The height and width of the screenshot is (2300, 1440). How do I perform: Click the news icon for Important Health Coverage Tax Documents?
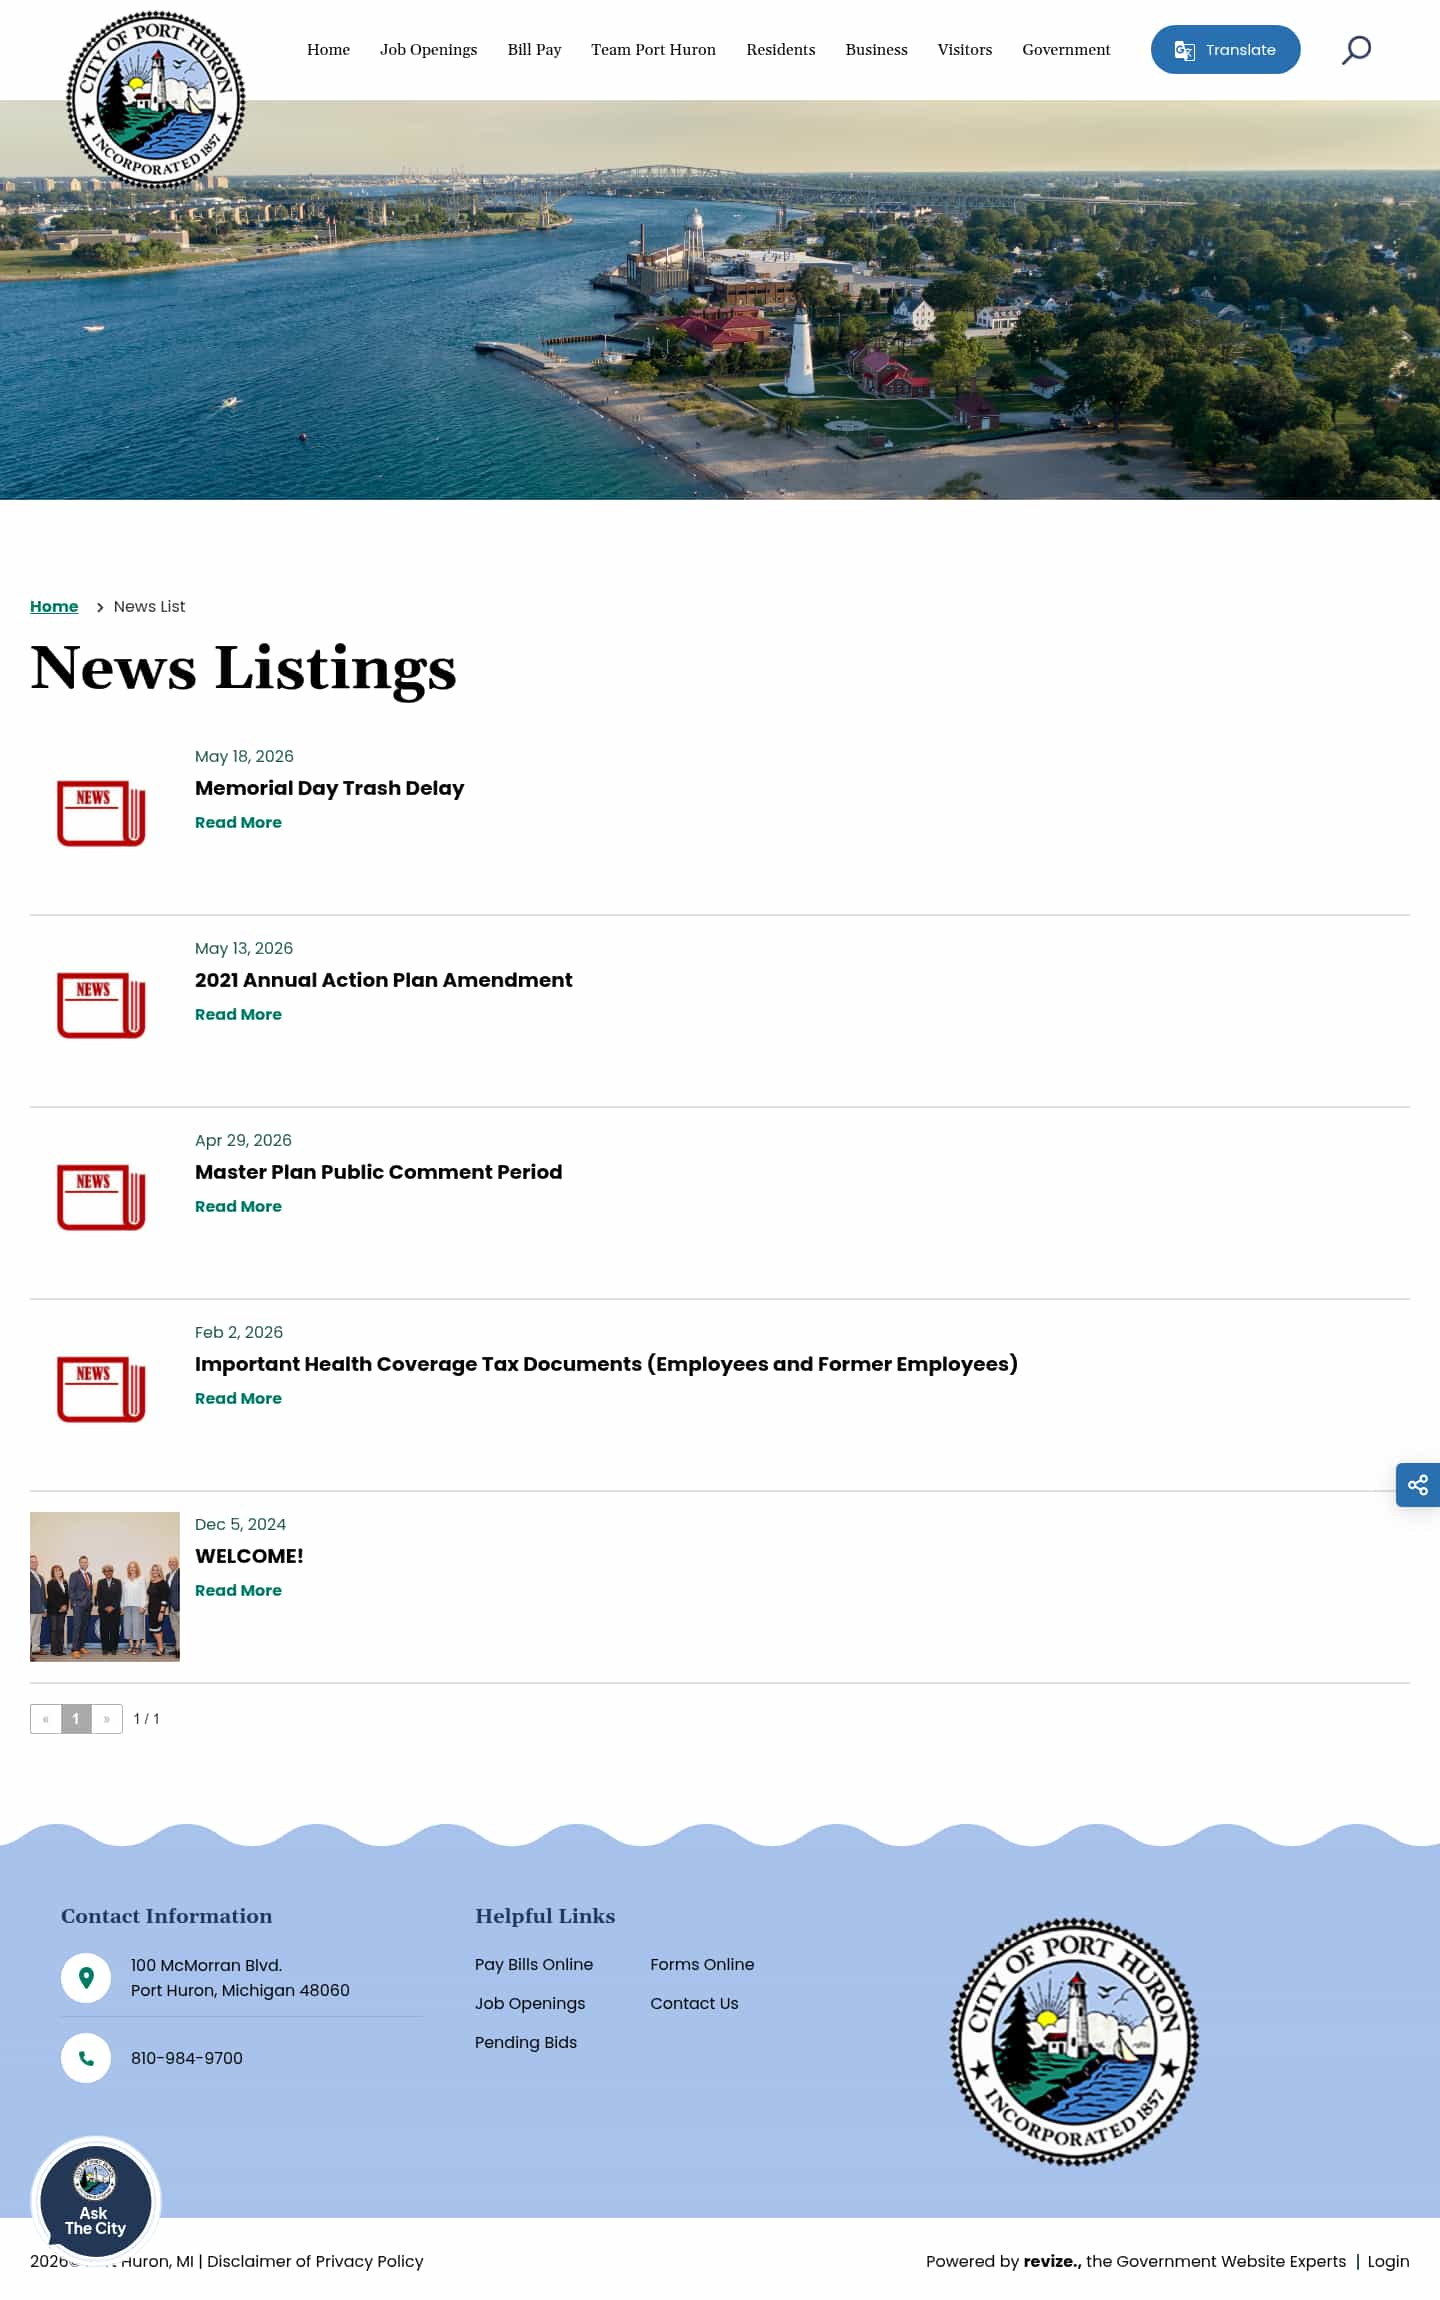click(101, 1389)
